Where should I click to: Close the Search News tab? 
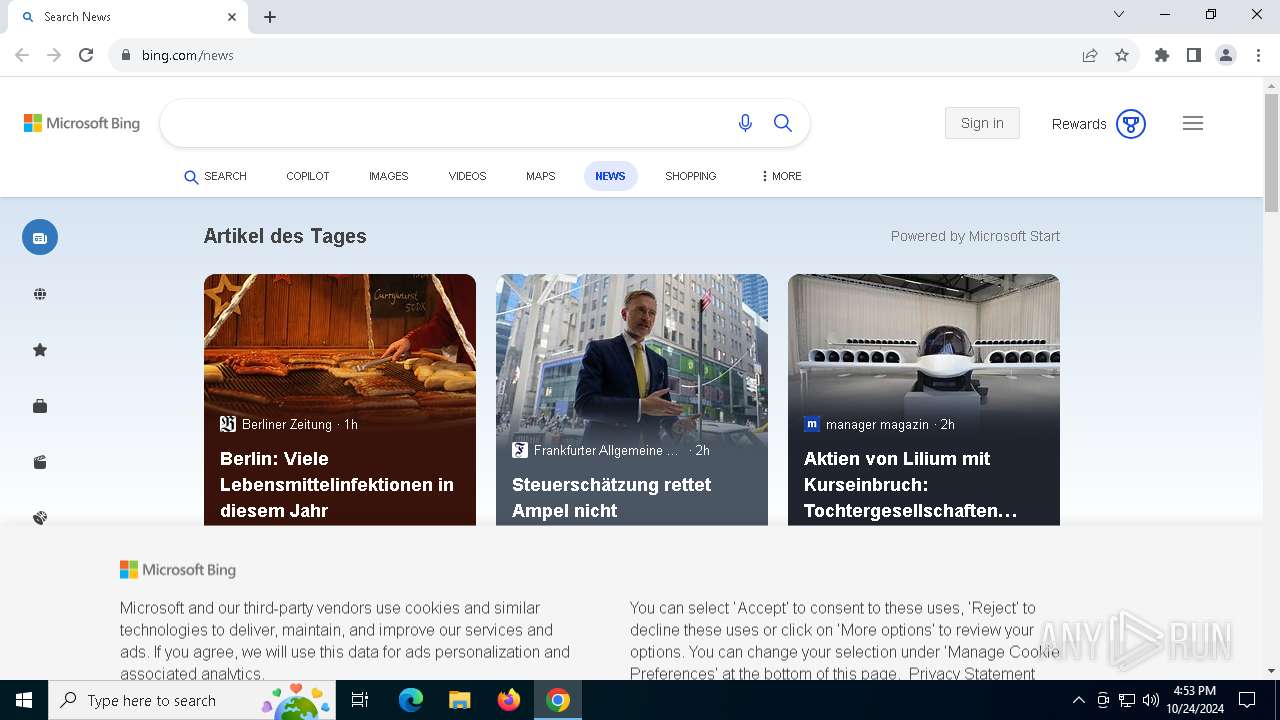(232, 17)
